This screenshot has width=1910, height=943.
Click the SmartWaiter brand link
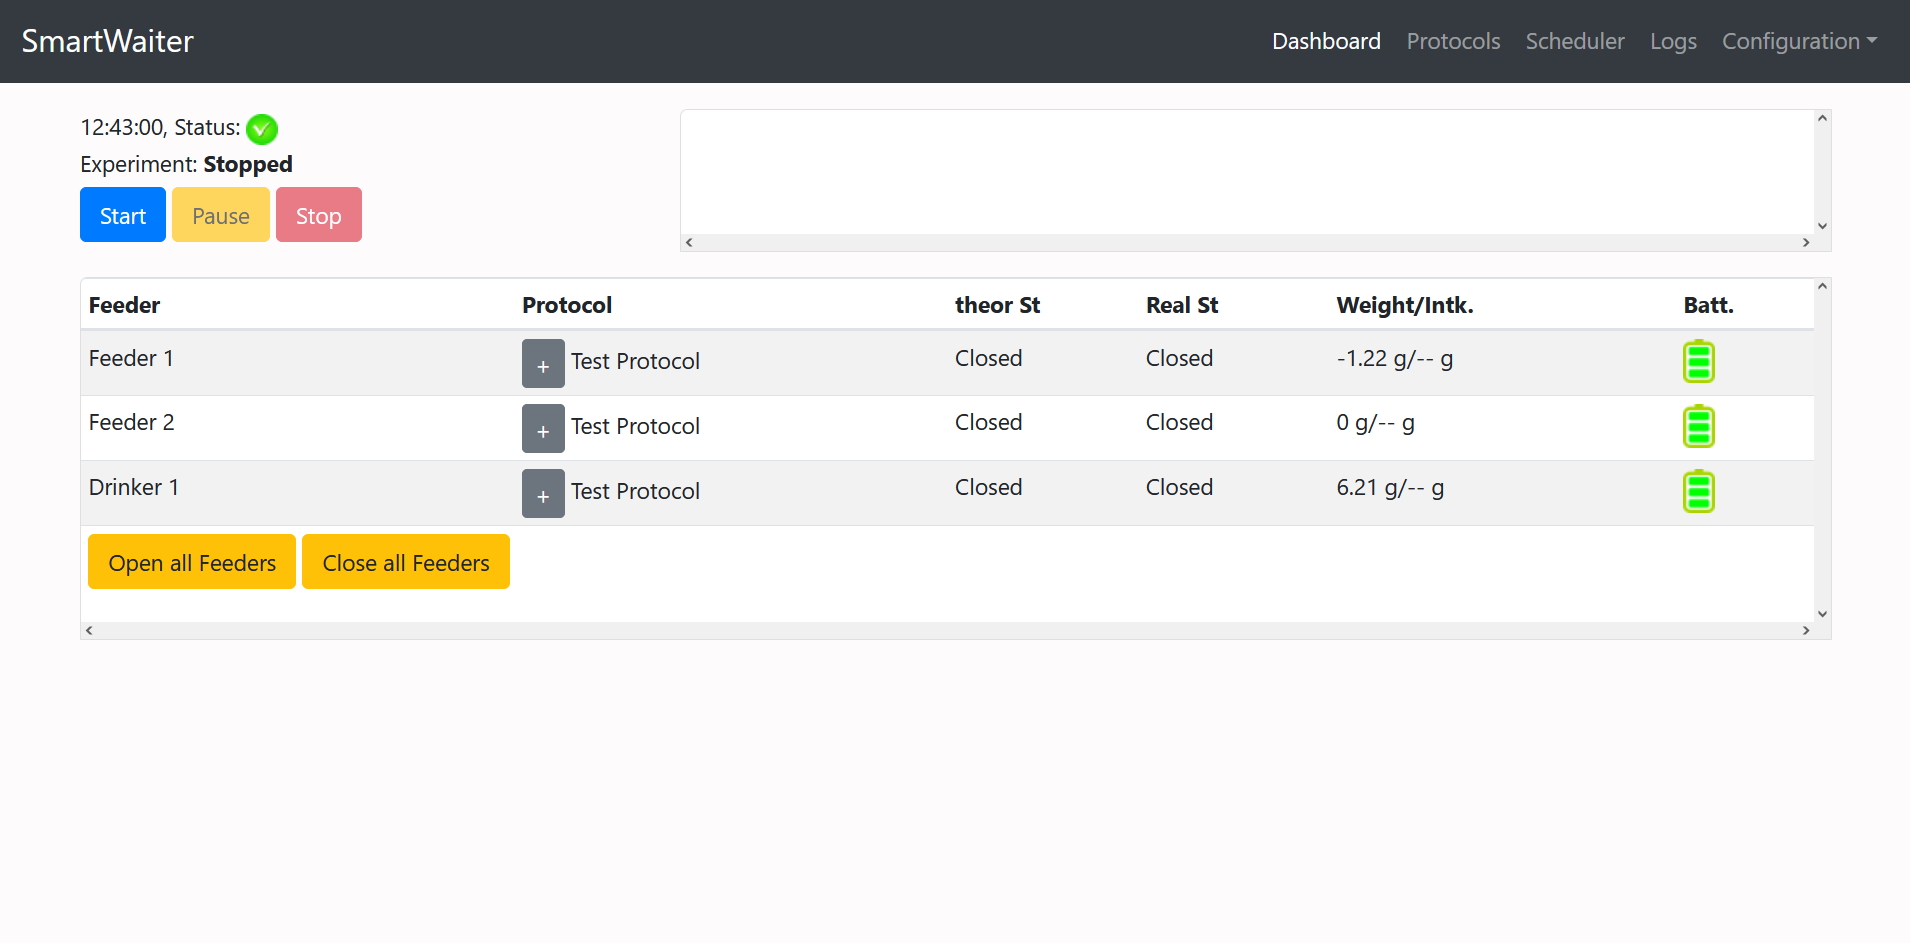click(x=108, y=41)
